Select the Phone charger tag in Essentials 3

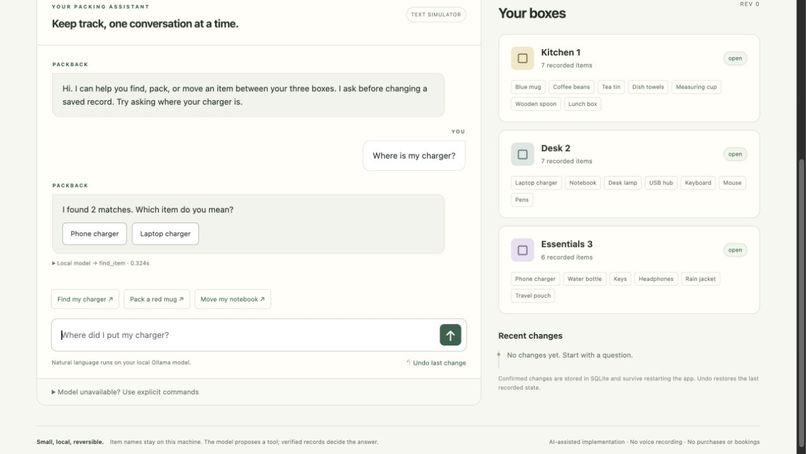click(x=535, y=279)
